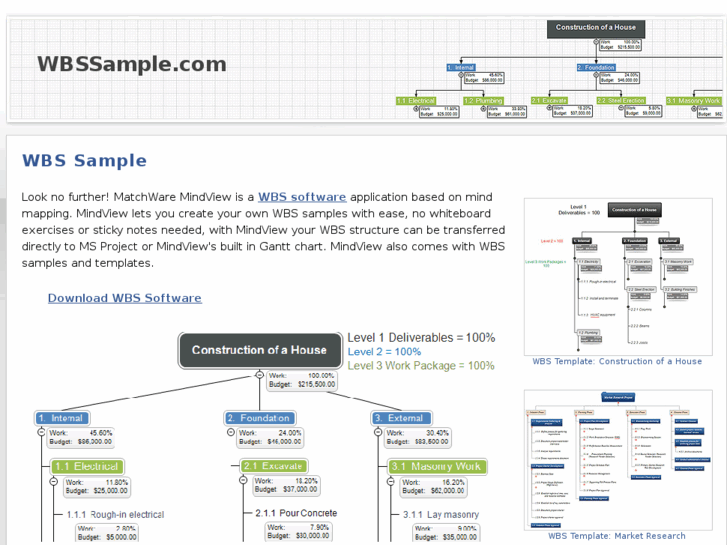The width and height of the screenshot is (727, 545).
Task: Click the Internal 45.60% work box
Action: coord(81,437)
